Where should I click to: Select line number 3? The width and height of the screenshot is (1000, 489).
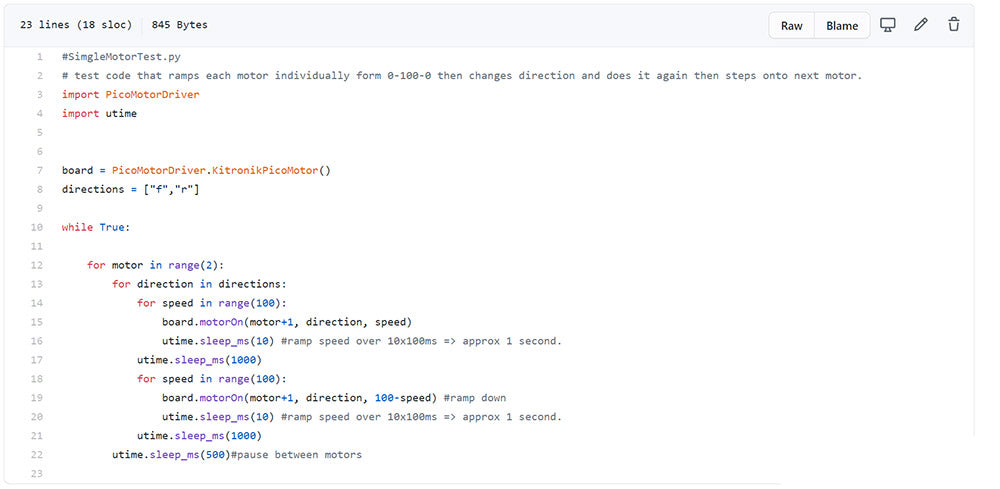[x=39, y=95]
